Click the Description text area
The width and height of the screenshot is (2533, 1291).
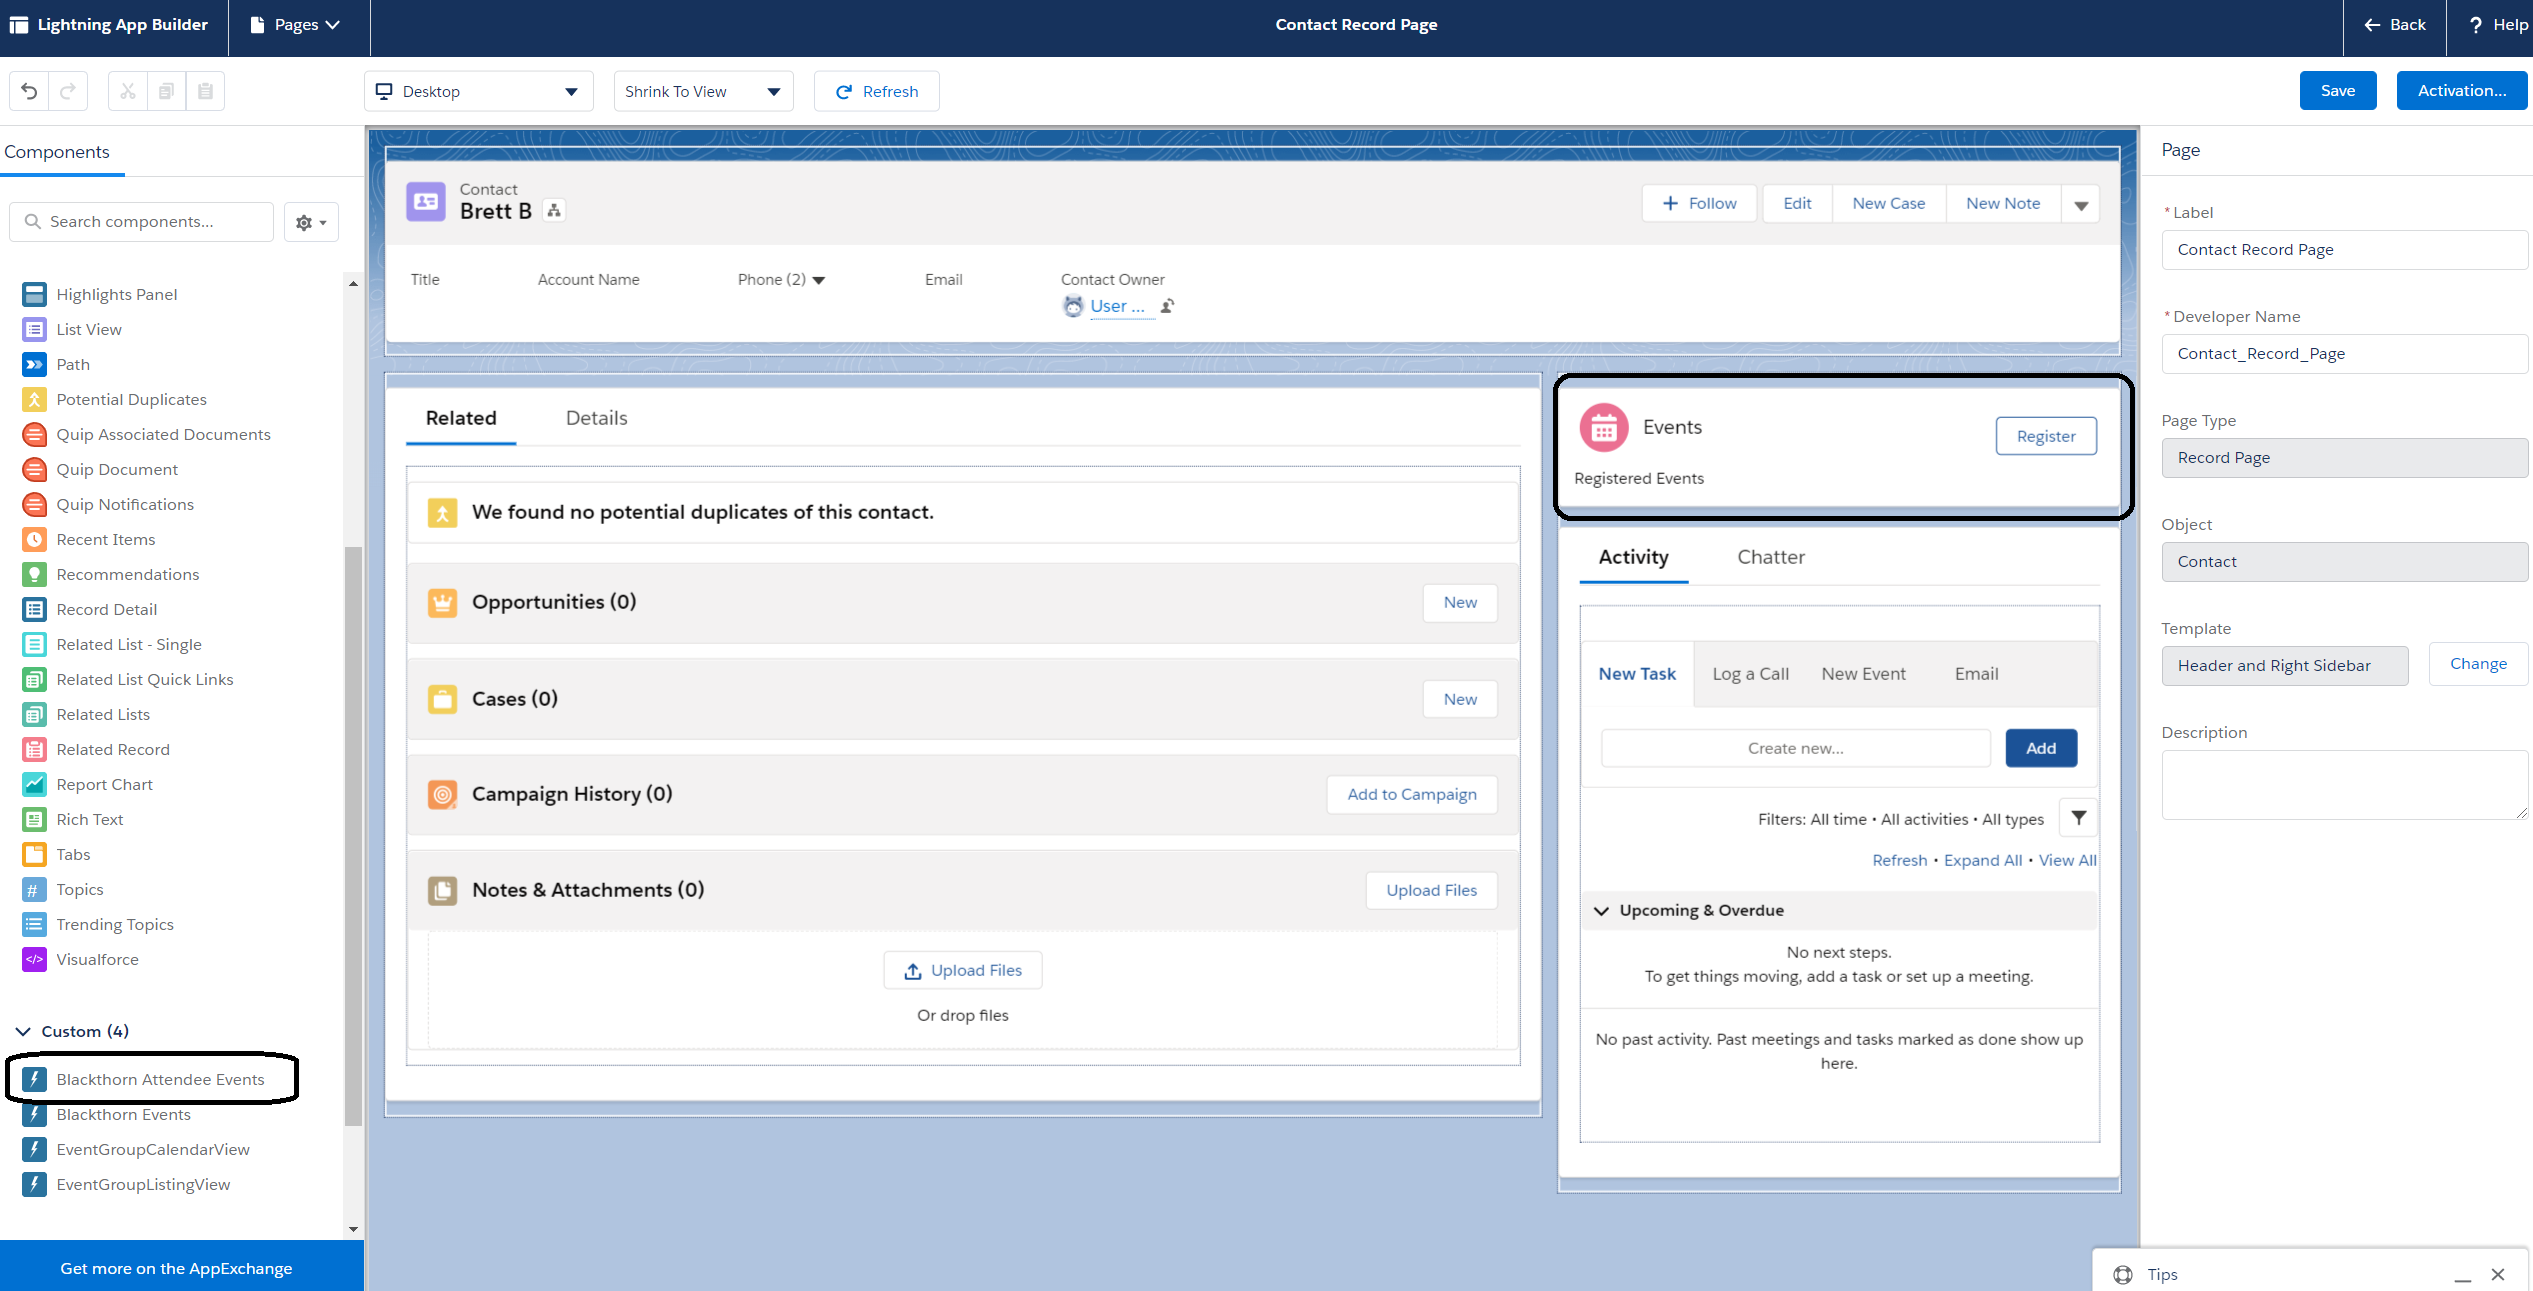click(2344, 785)
